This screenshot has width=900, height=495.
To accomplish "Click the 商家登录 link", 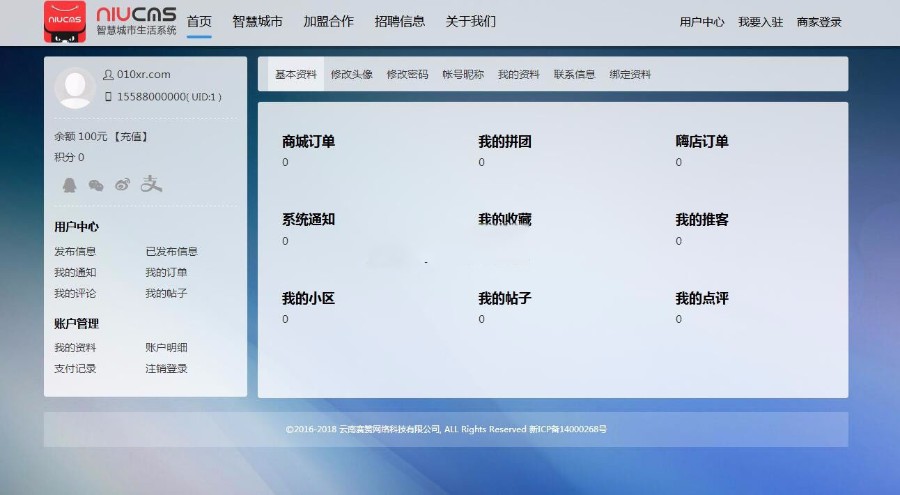I will (x=819, y=22).
